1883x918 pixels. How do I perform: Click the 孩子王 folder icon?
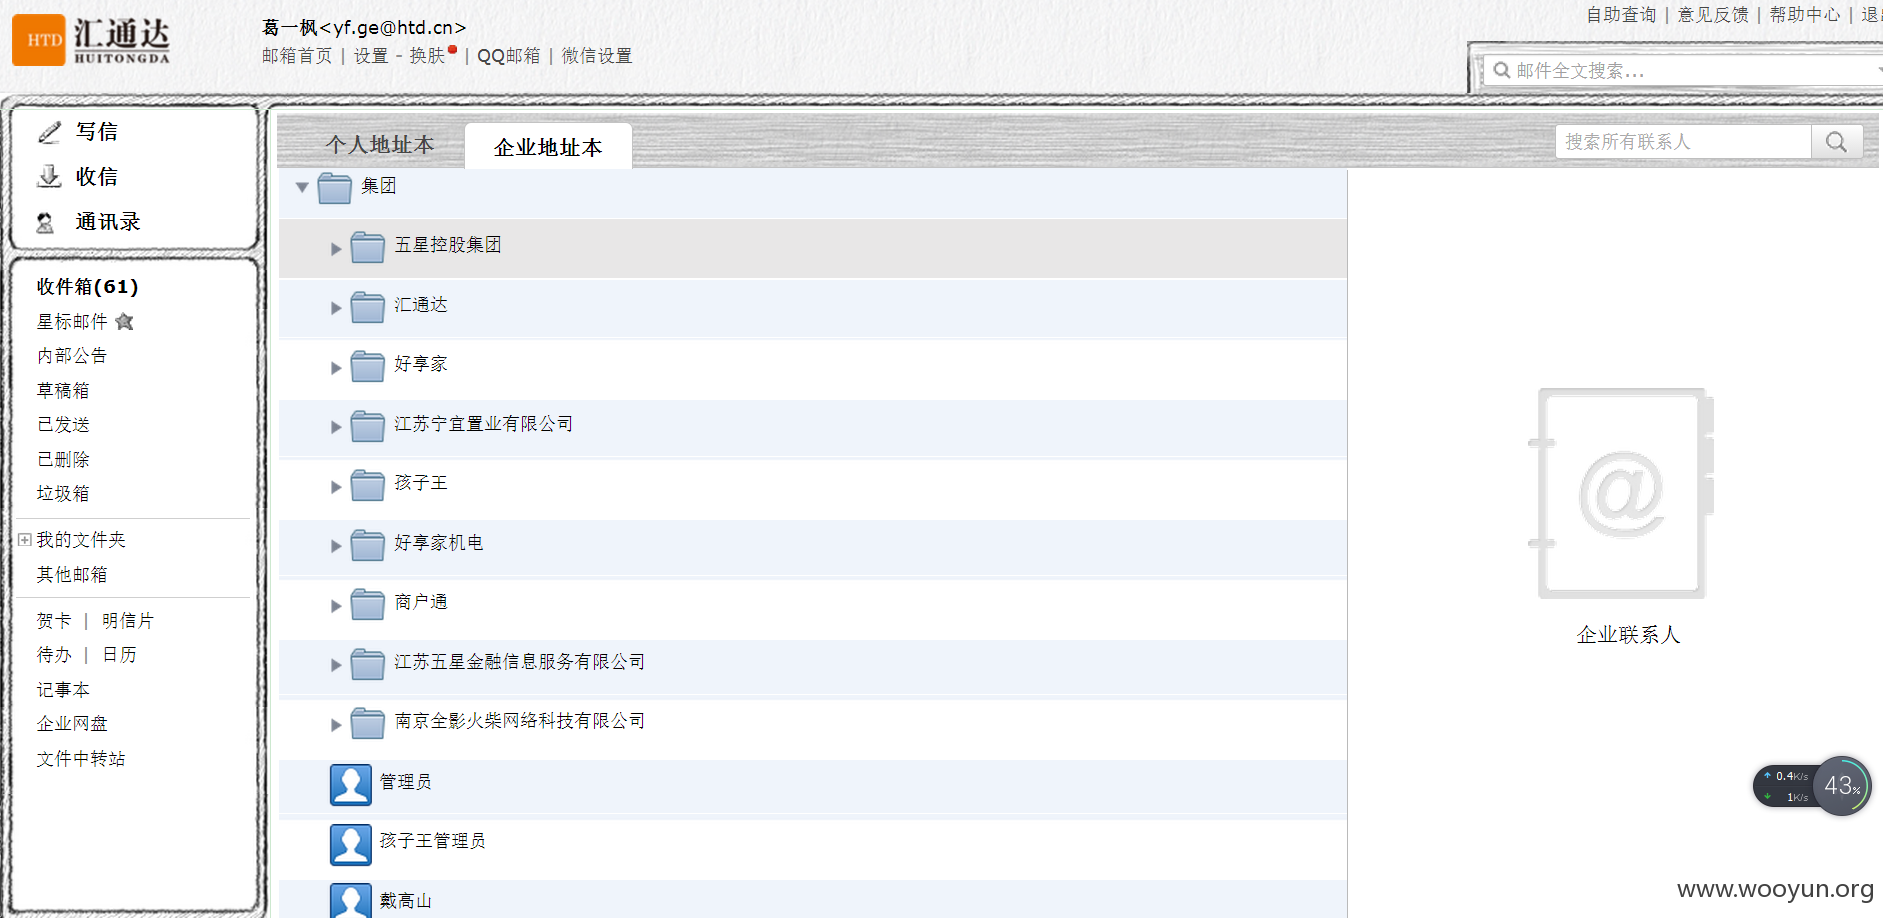click(x=368, y=485)
